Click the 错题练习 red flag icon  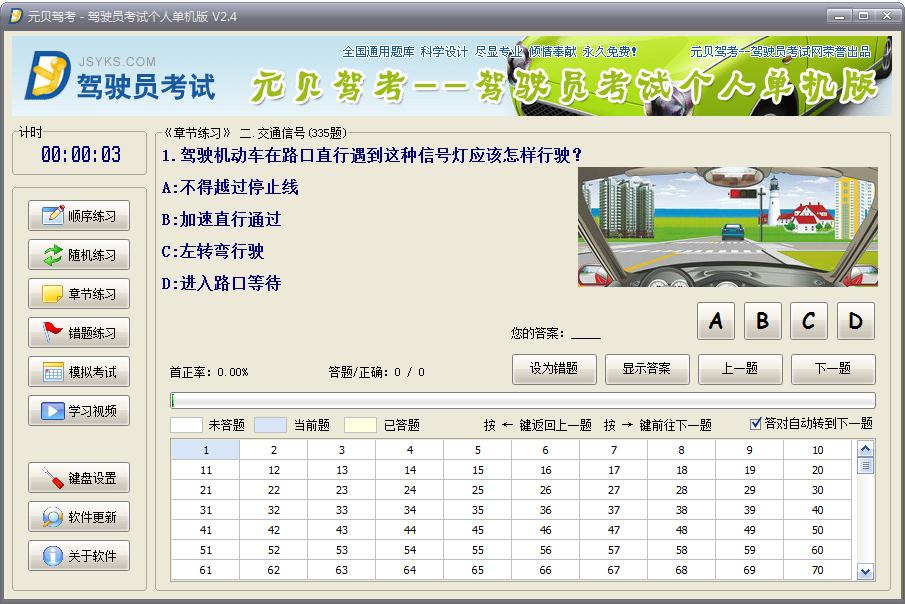pyautogui.click(x=52, y=333)
